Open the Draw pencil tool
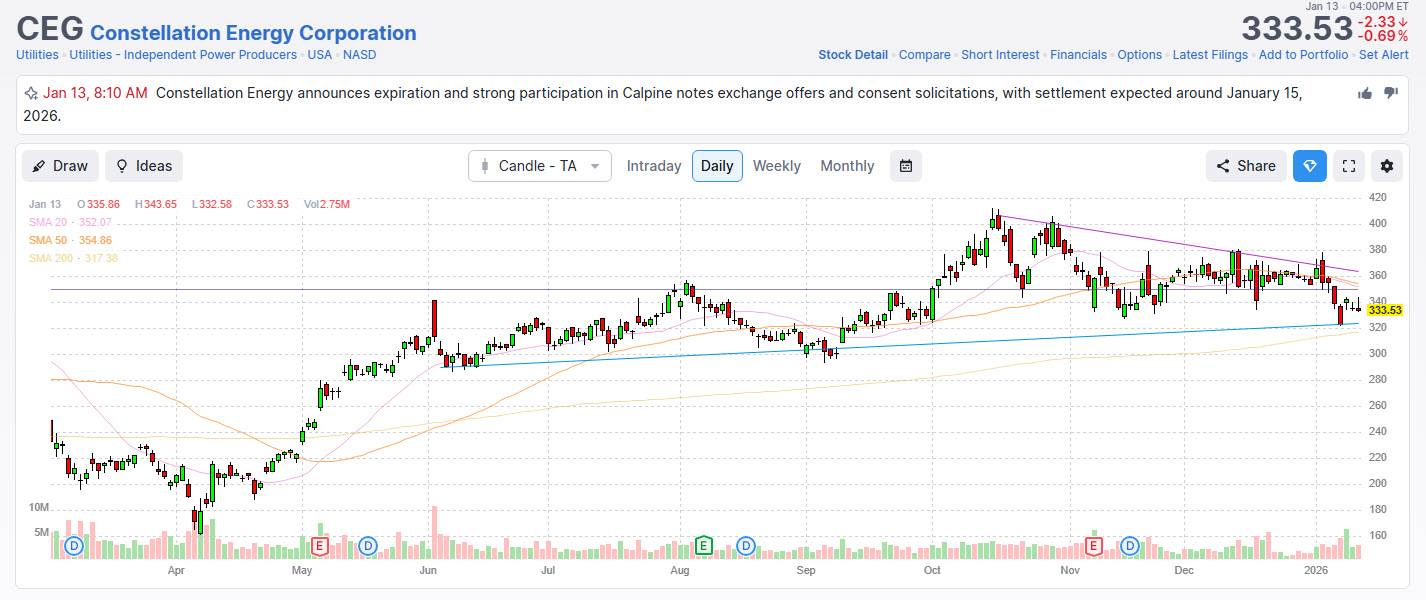The width and height of the screenshot is (1426, 600). [60, 166]
